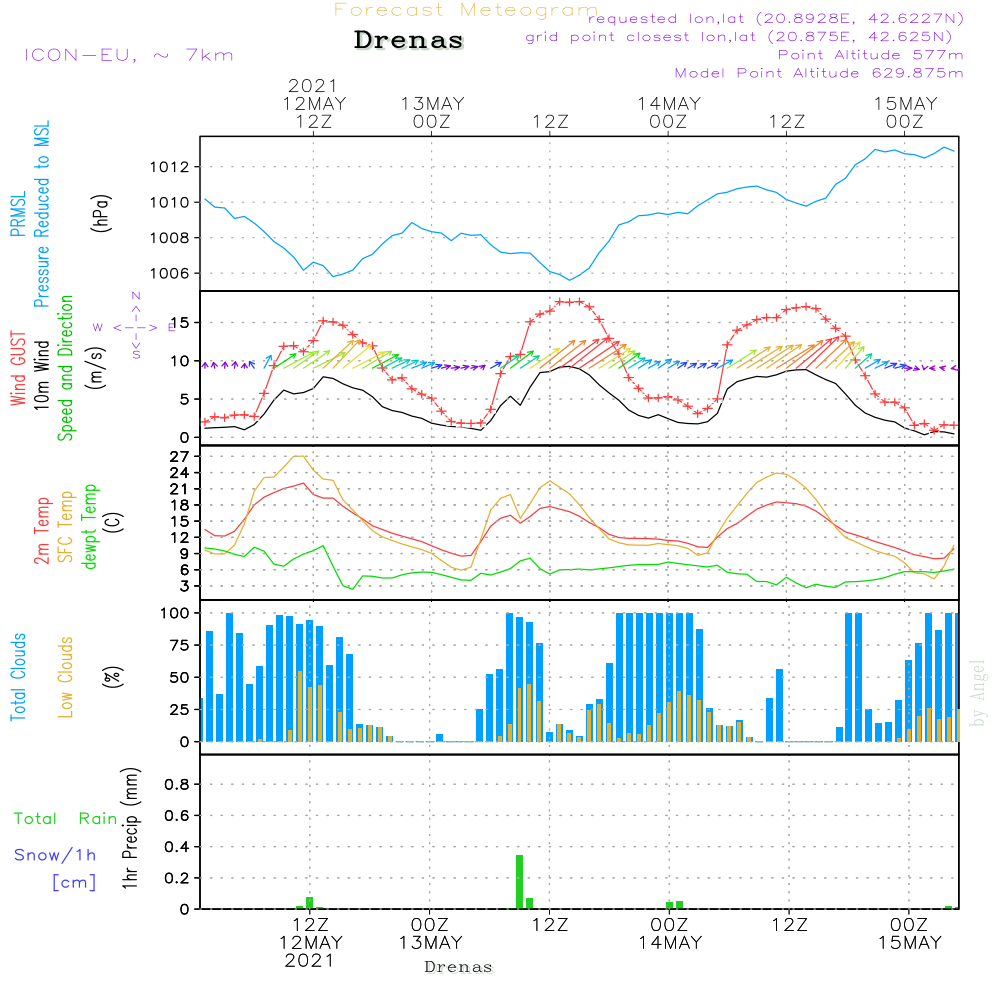Click the 'PRMSL' axis label
This screenshot has width=1000, height=1000.
[x=18, y=214]
